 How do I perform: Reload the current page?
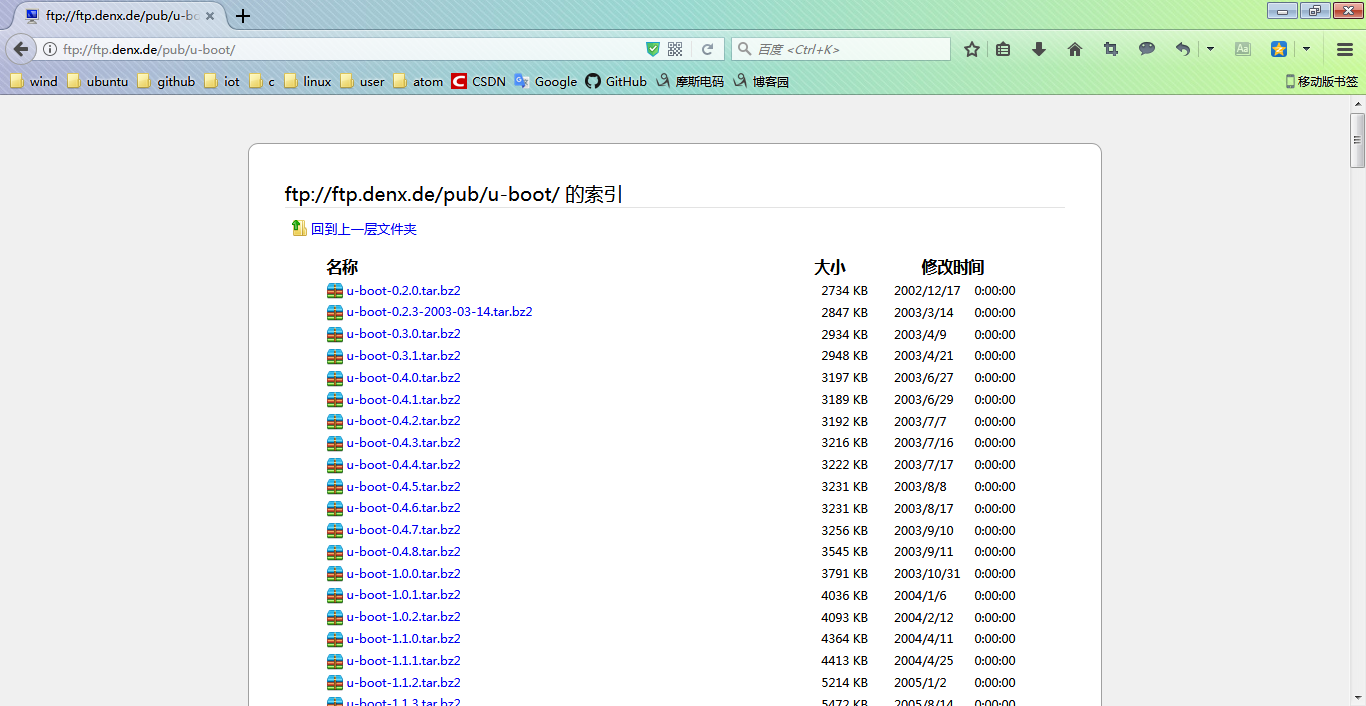click(x=707, y=49)
